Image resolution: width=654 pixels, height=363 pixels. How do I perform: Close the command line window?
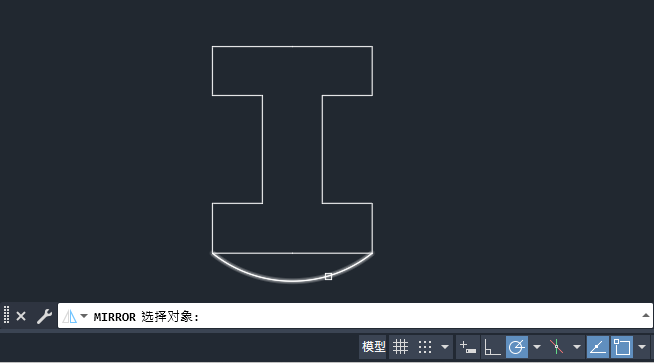click(21, 316)
